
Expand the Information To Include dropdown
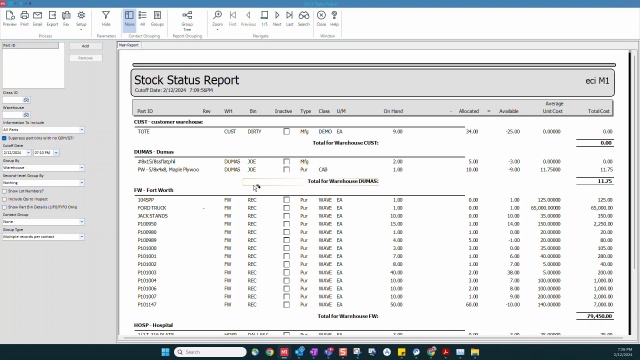[x=82, y=130]
